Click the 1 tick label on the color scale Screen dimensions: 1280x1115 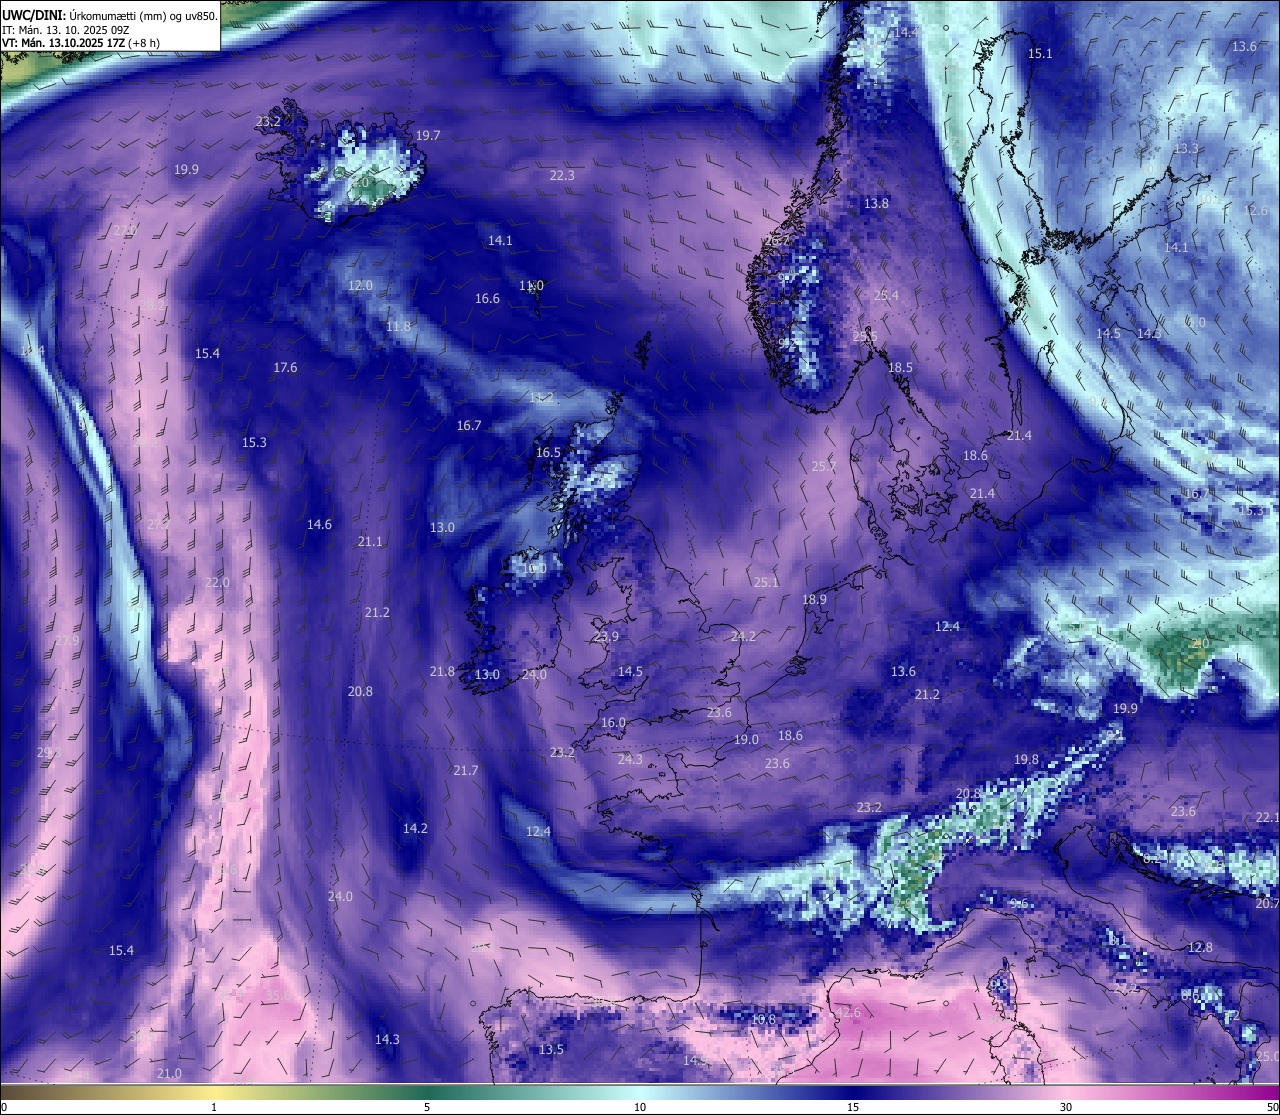pyautogui.click(x=214, y=1107)
